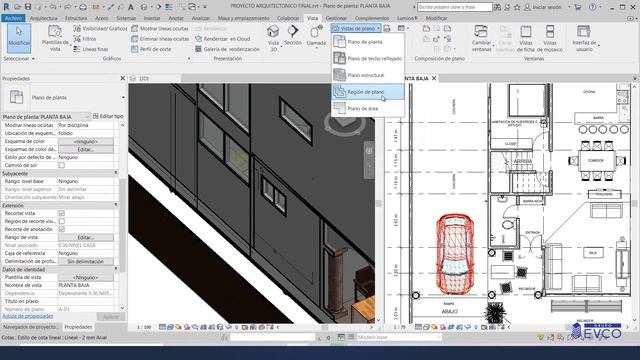The width and height of the screenshot is (640, 360).
Task: Switch to Arquitectura ribbon tab
Action: tap(44, 18)
